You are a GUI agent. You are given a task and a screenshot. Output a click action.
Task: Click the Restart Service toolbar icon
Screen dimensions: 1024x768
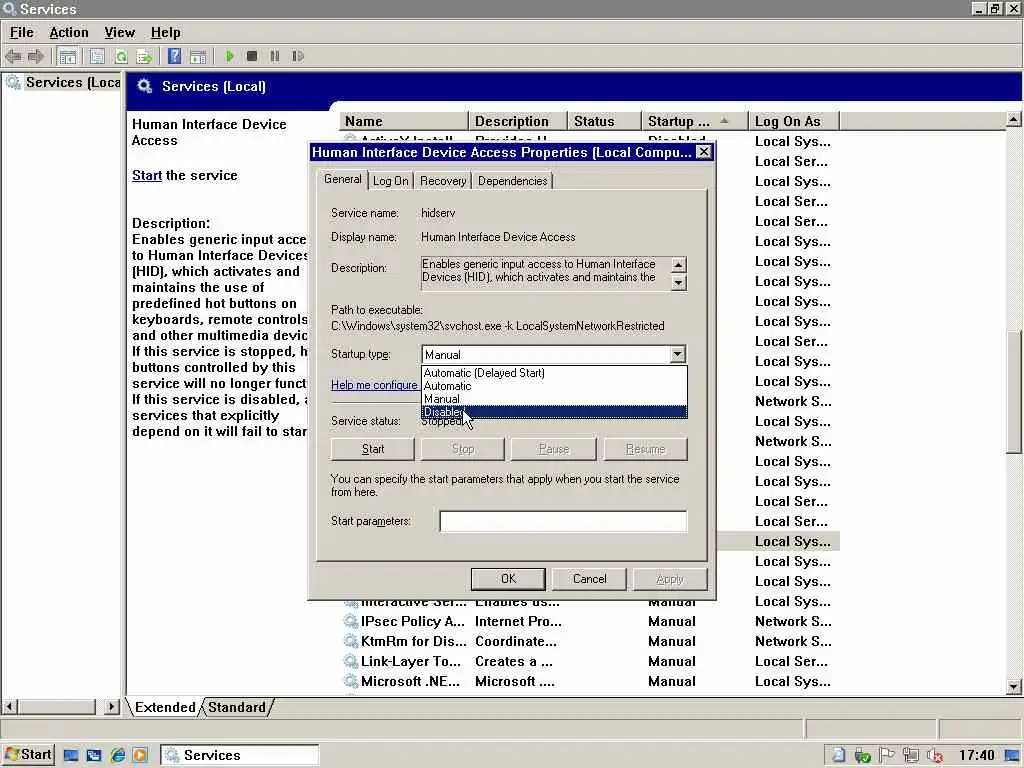click(298, 56)
